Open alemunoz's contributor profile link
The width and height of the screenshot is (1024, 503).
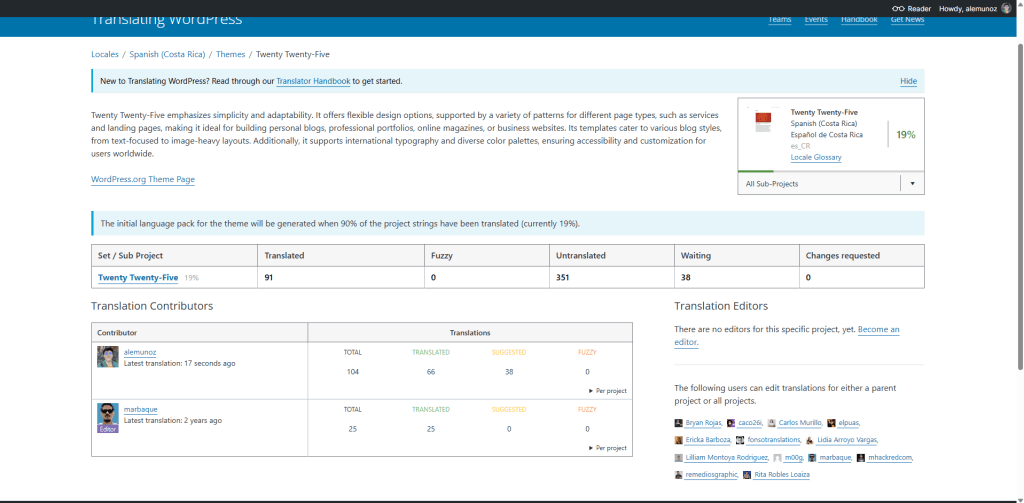coord(140,353)
